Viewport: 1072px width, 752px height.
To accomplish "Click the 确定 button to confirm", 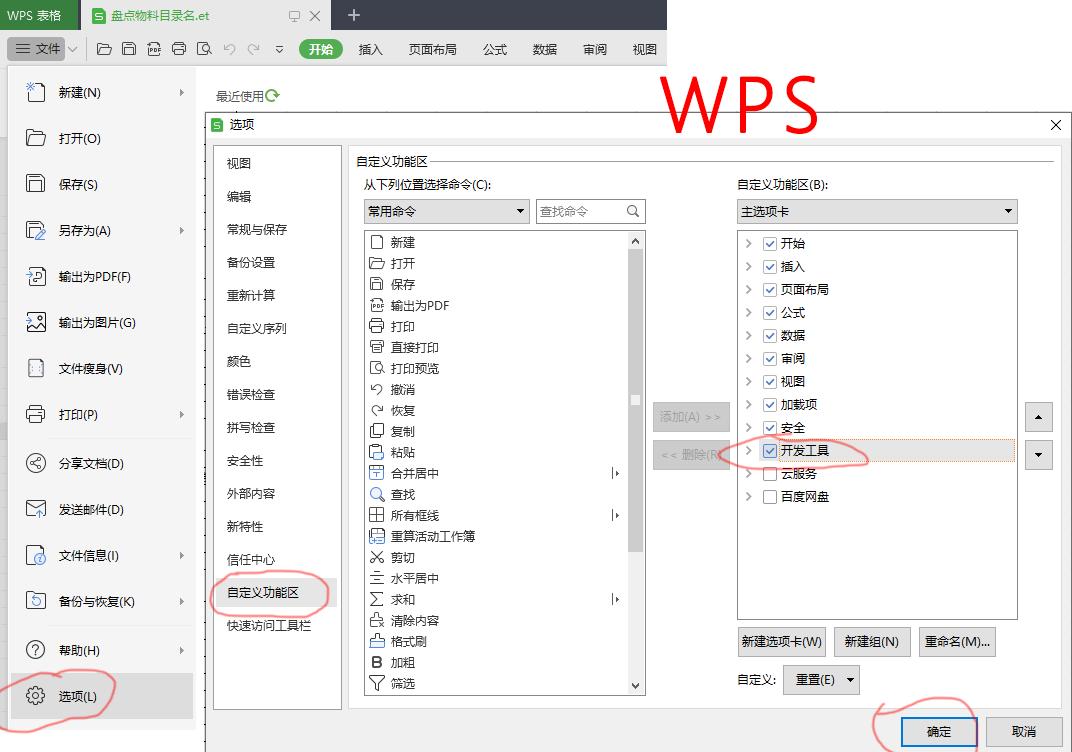I will (x=937, y=731).
